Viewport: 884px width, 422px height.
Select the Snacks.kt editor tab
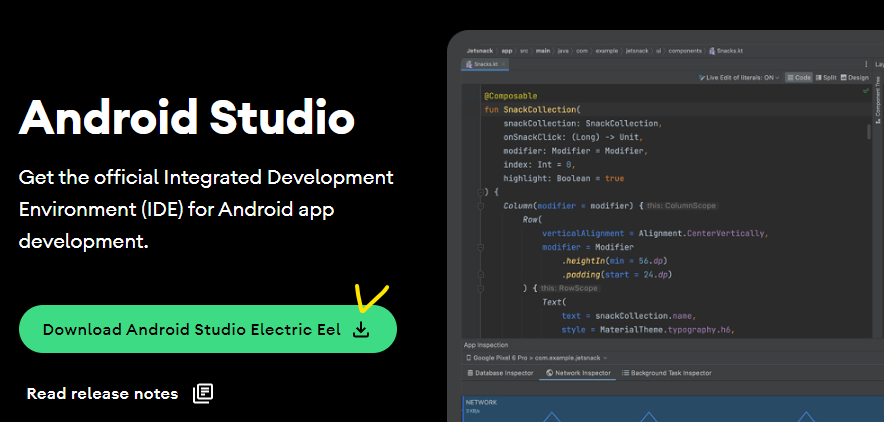484,64
